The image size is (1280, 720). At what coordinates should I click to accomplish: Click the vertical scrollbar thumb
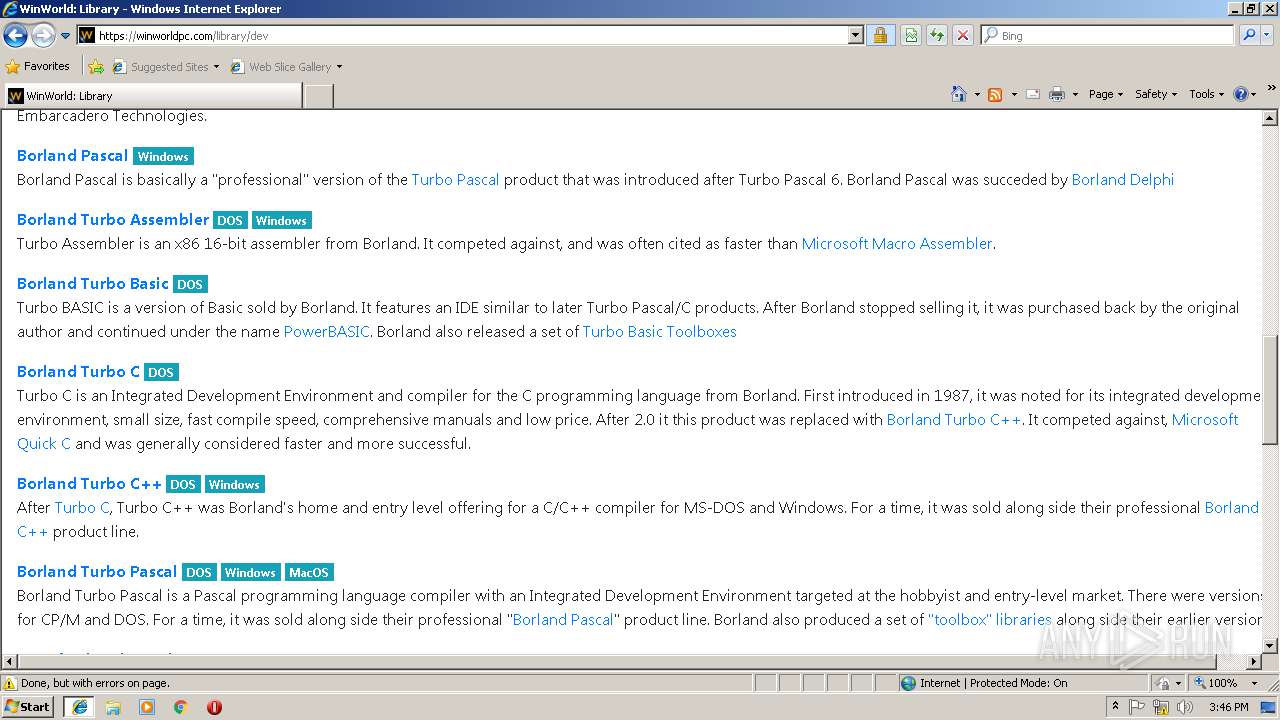(x=1270, y=390)
